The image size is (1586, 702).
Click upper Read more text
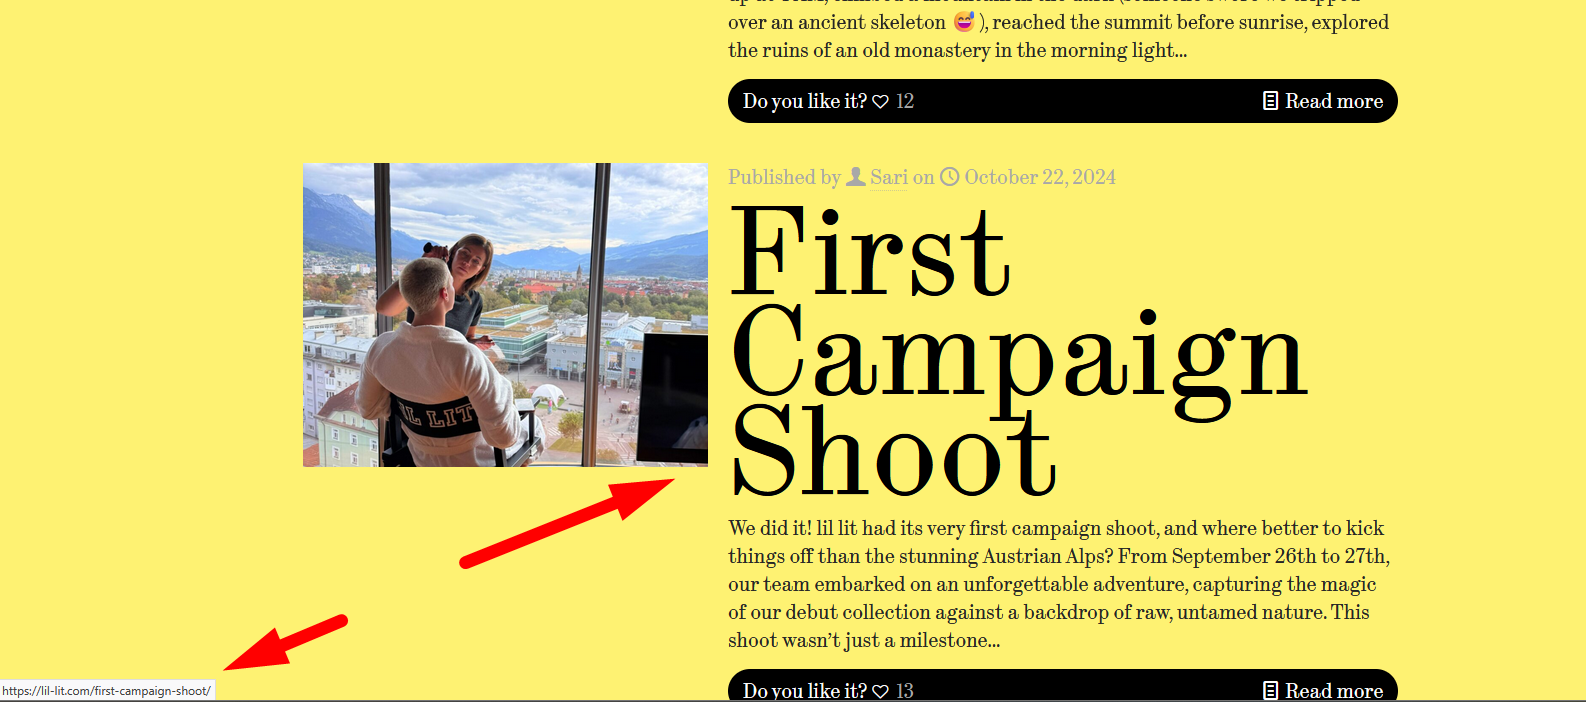click(1334, 101)
